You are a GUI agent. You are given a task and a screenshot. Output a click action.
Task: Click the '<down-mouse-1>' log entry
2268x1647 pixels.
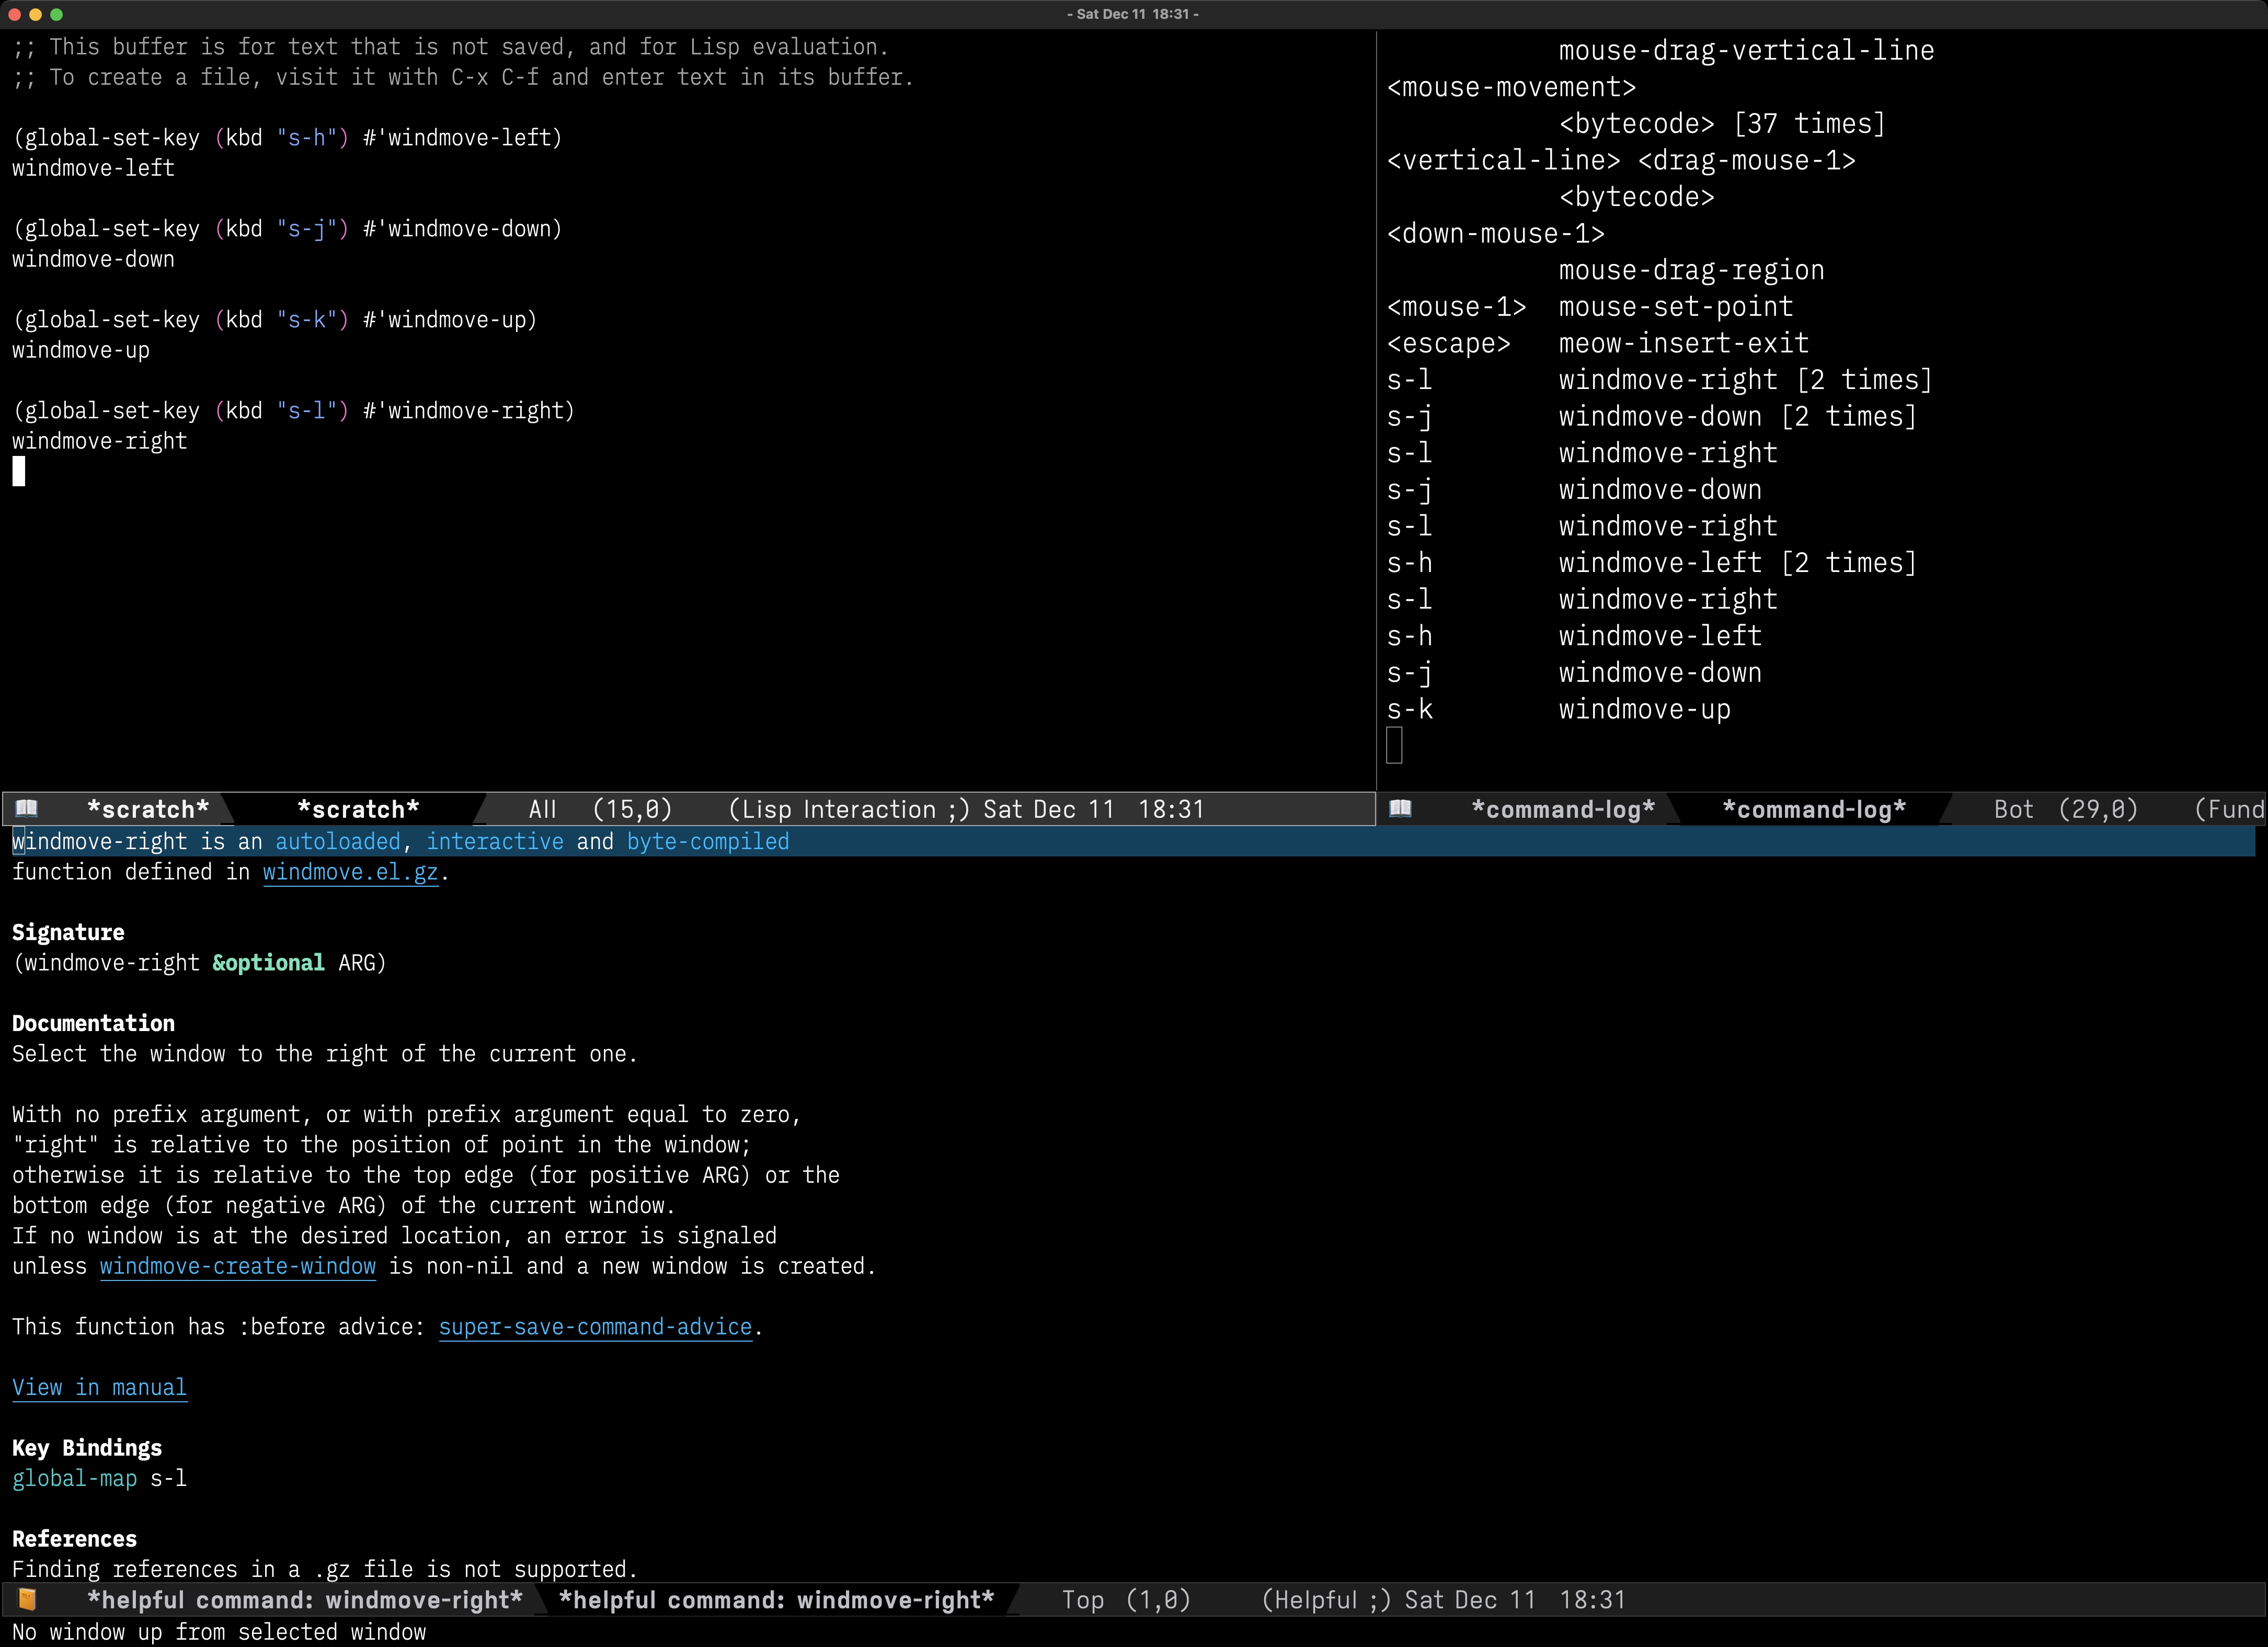point(1496,234)
